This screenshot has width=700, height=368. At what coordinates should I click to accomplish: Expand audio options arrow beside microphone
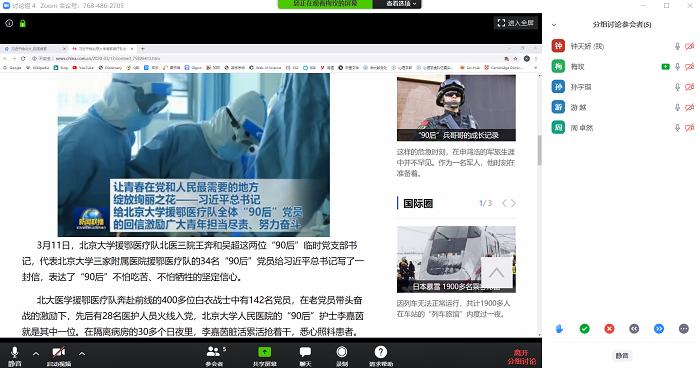[x=36, y=354]
